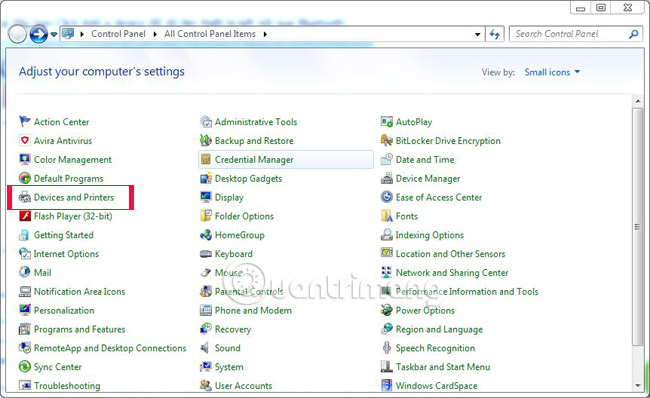Click the Sound speaker icon
This screenshot has height=398, width=650.
pyautogui.click(x=205, y=348)
